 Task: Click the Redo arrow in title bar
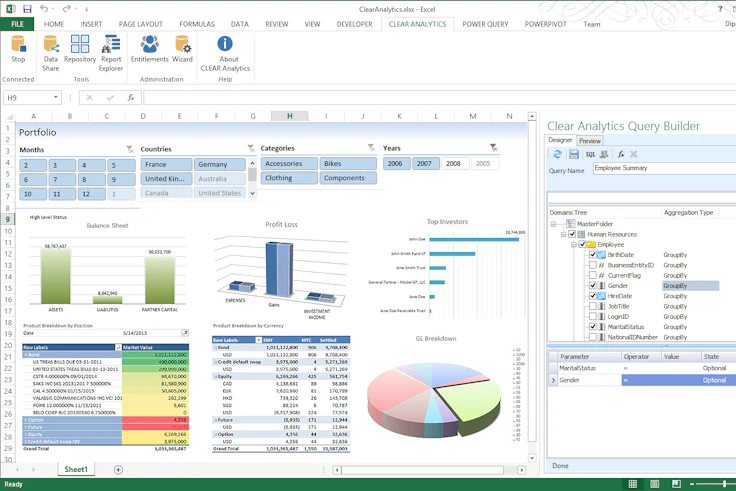click(67, 8)
